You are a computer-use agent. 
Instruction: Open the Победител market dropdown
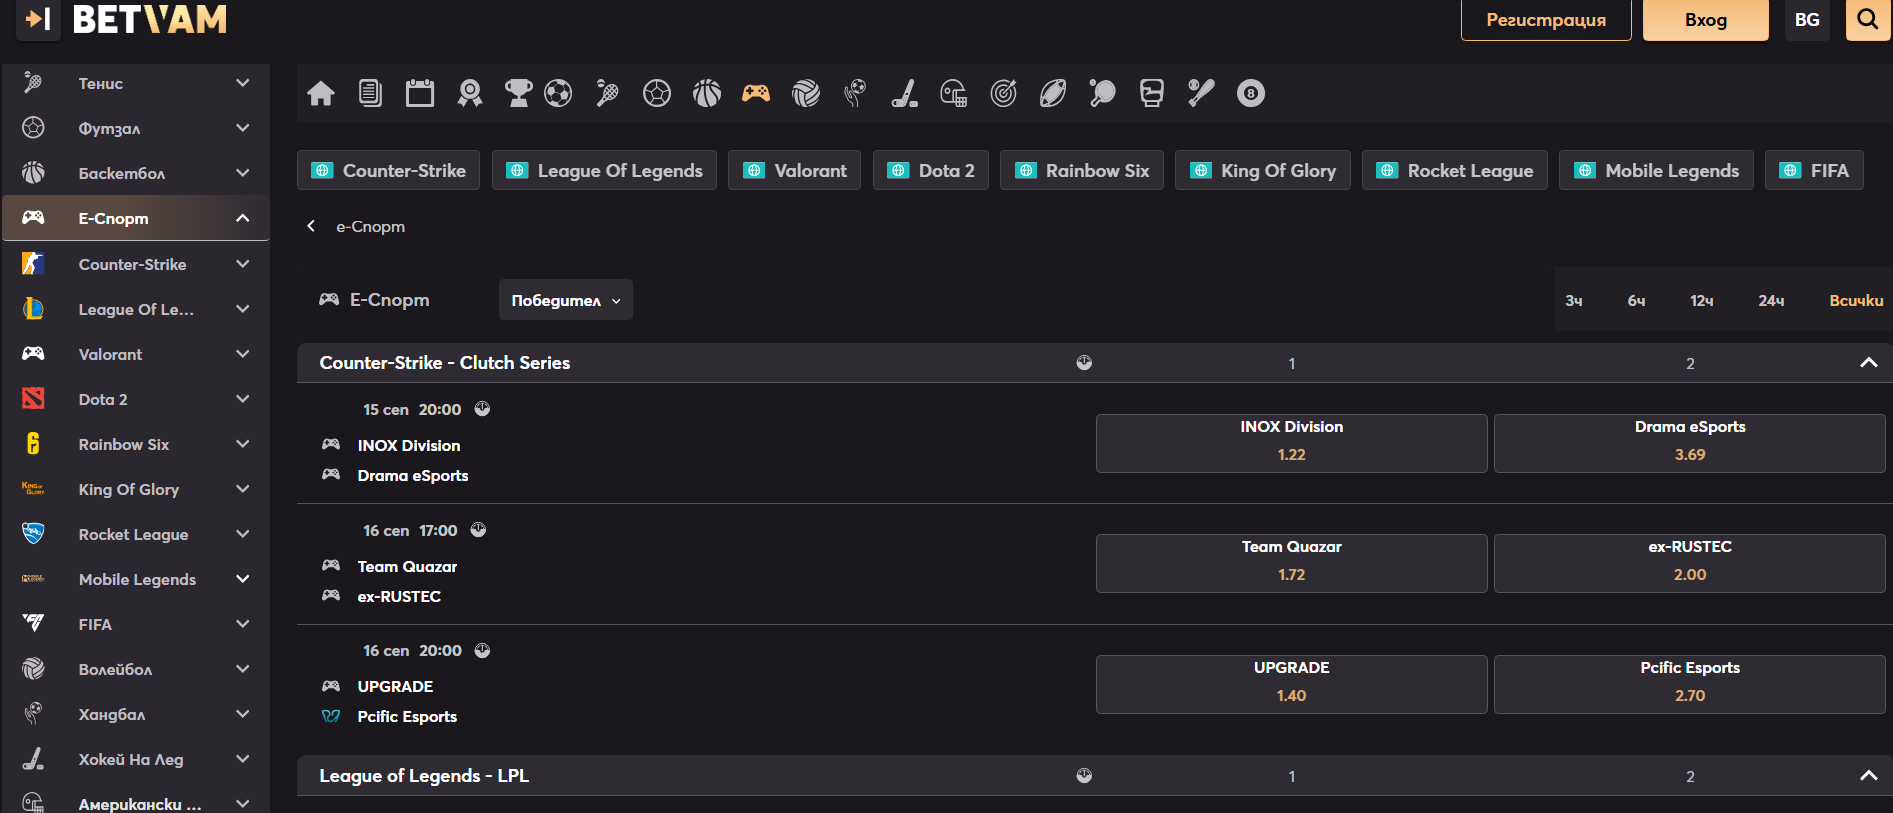pyautogui.click(x=566, y=300)
